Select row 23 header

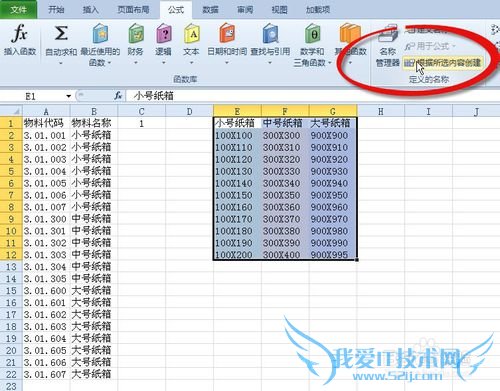(x=11, y=386)
